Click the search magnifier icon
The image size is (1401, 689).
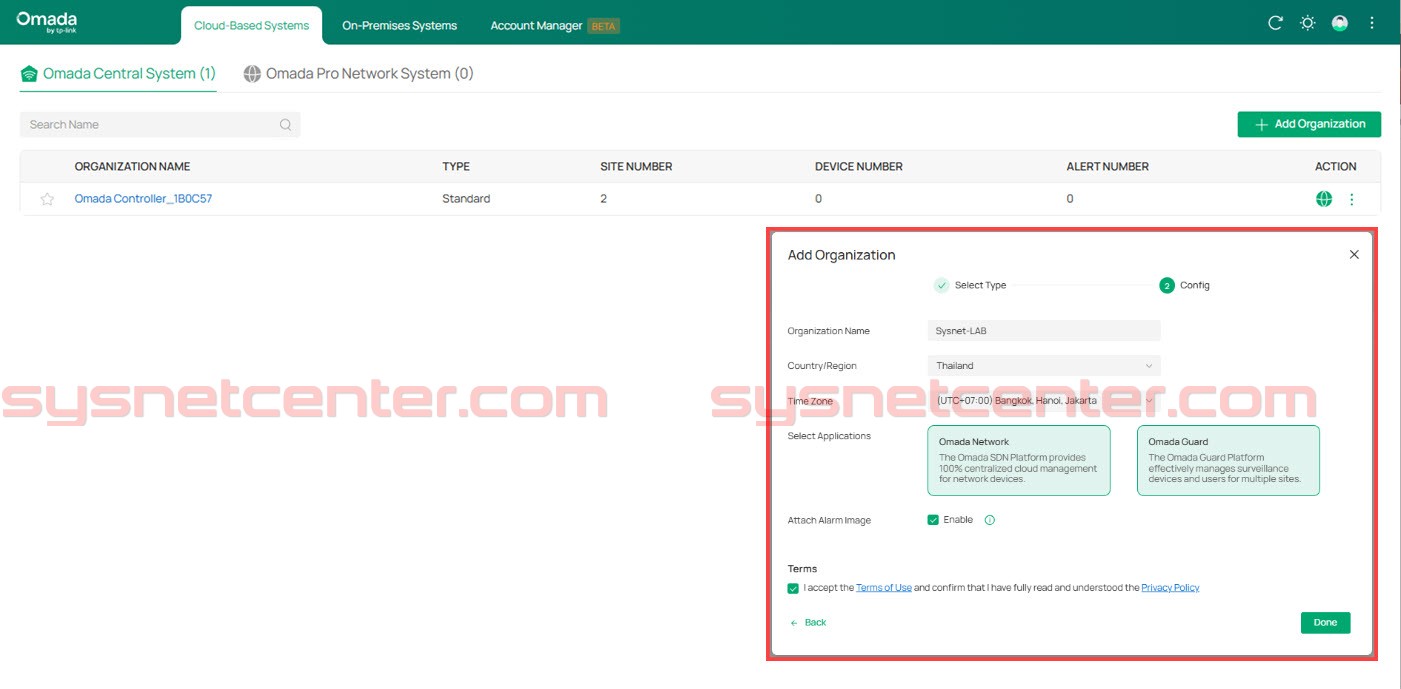pyautogui.click(x=286, y=125)
